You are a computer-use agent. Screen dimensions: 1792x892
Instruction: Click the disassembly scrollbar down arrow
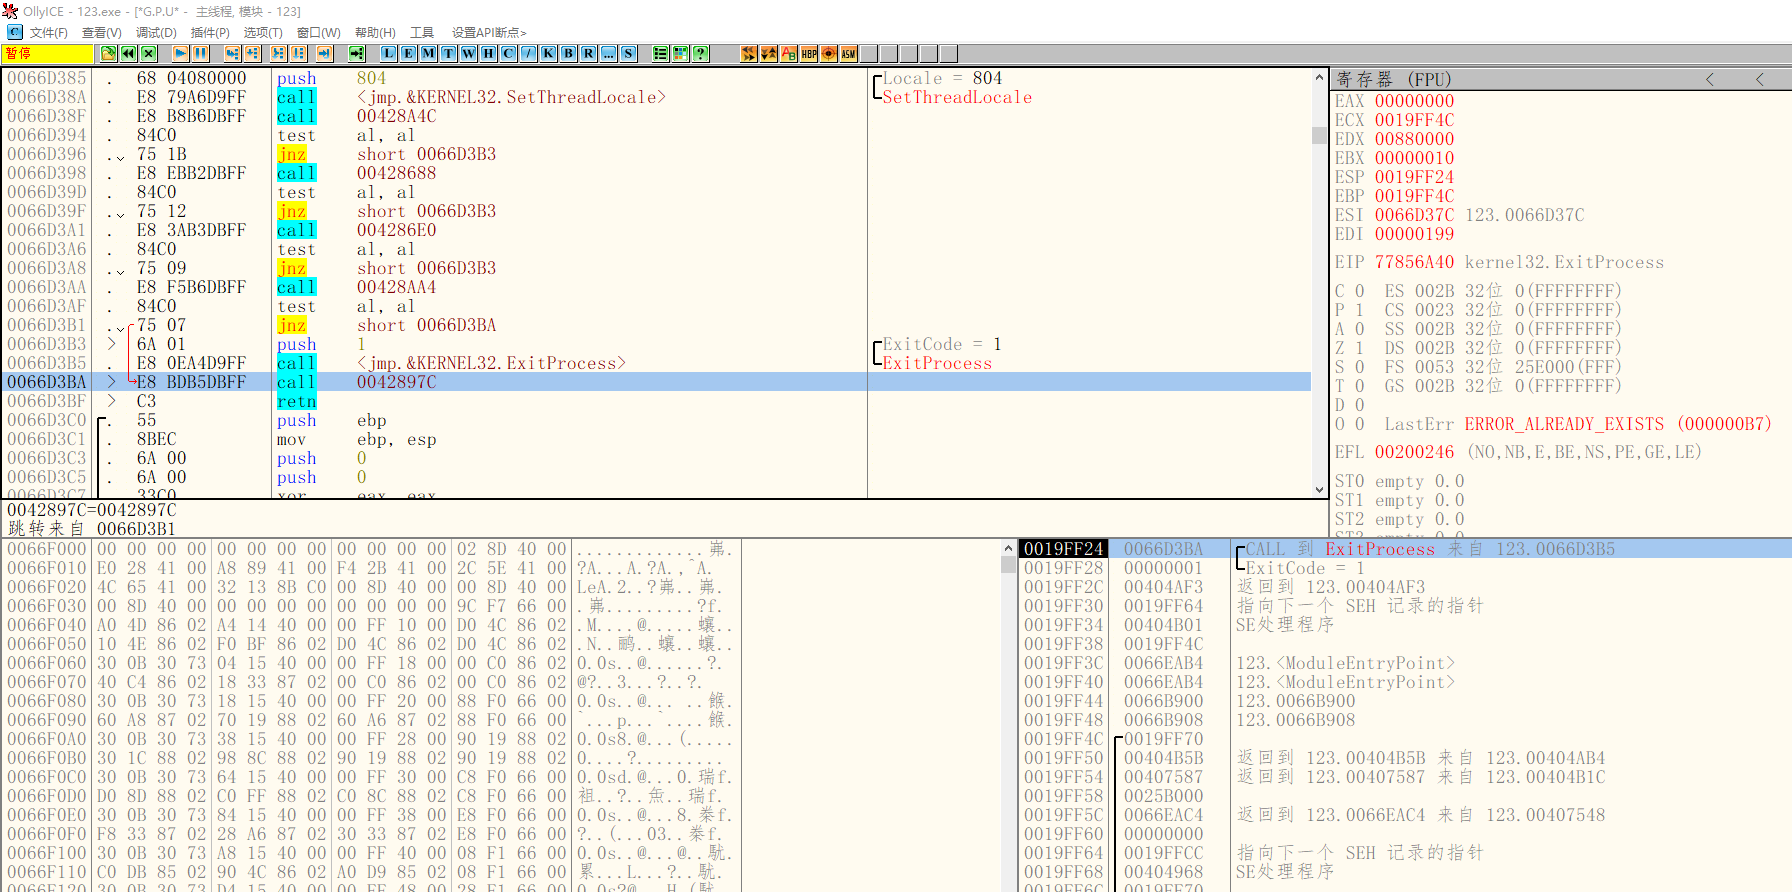point(1319,490)
